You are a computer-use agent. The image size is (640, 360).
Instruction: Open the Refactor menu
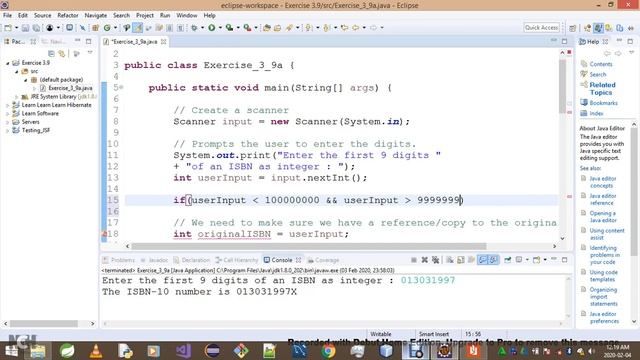coord(68,15)
